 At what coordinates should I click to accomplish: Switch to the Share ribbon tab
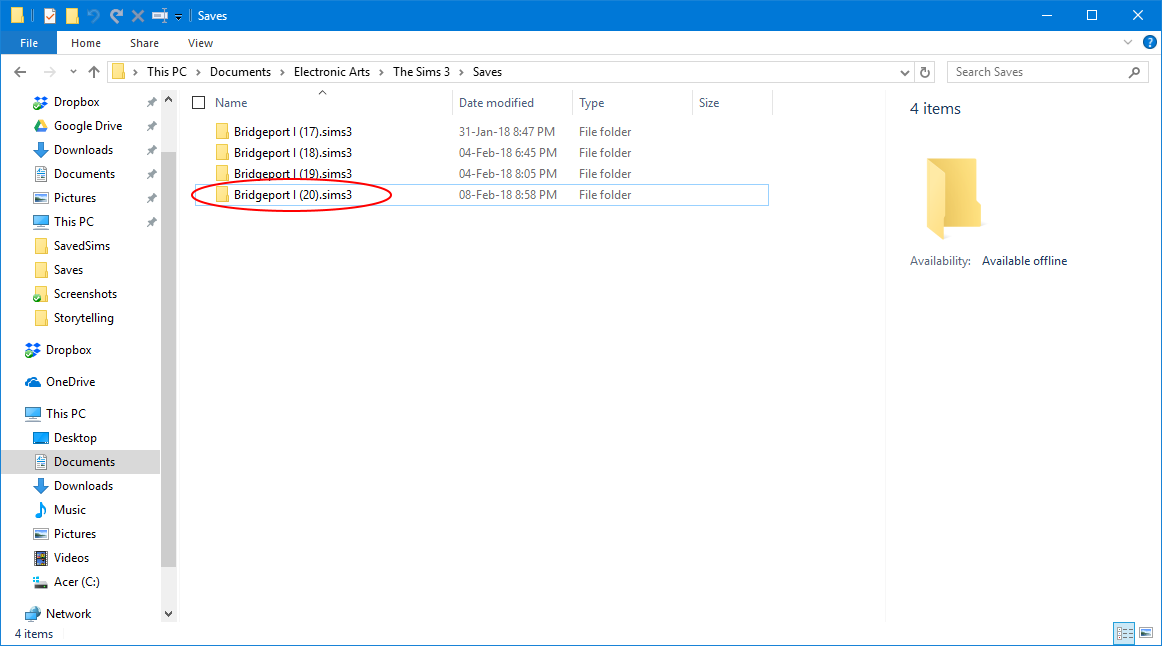[x=145, y=43]
